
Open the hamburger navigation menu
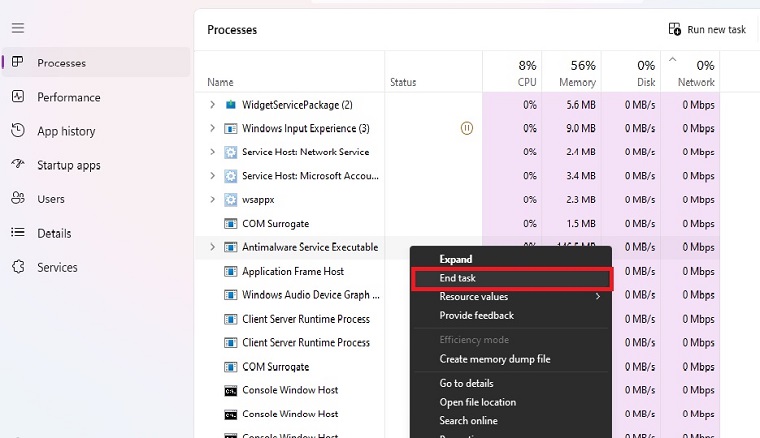18,28
